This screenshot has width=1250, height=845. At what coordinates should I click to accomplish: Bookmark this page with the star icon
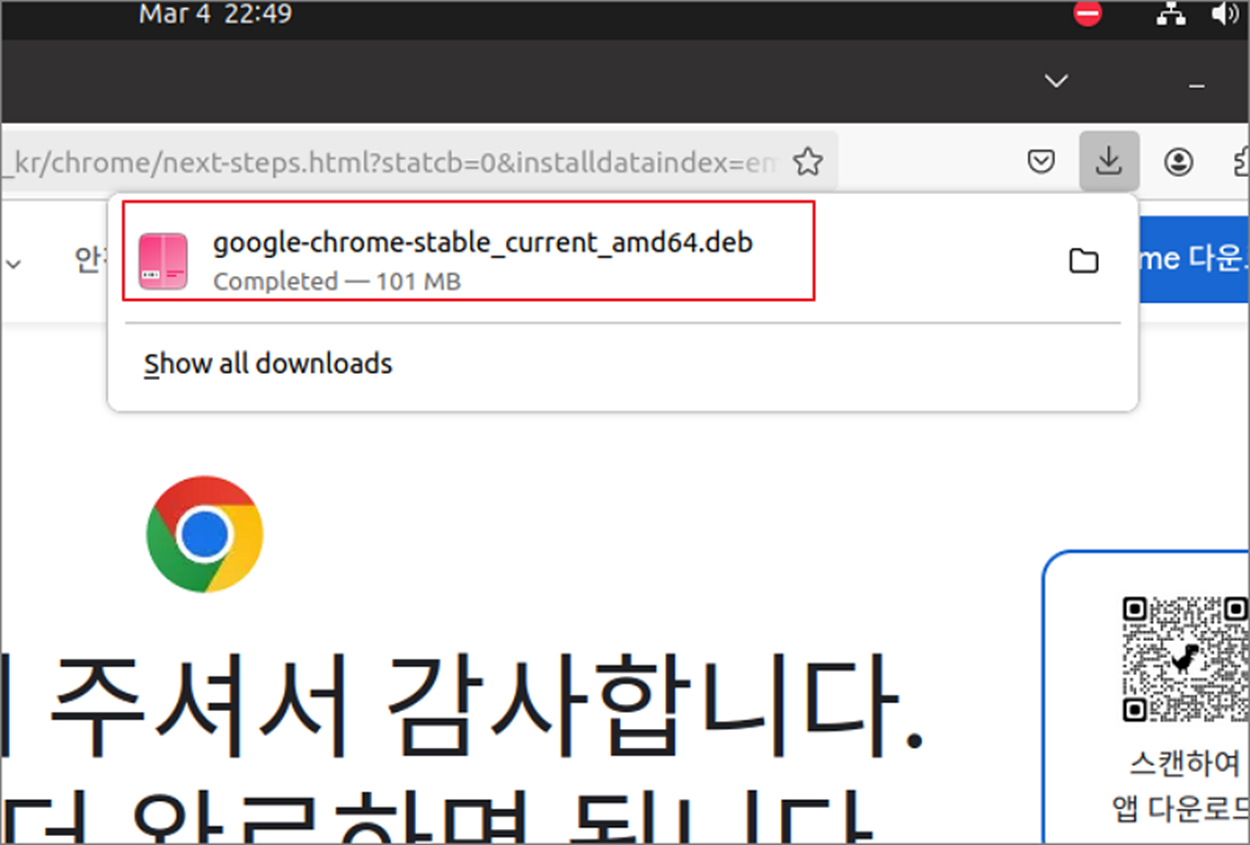(808, 162)
